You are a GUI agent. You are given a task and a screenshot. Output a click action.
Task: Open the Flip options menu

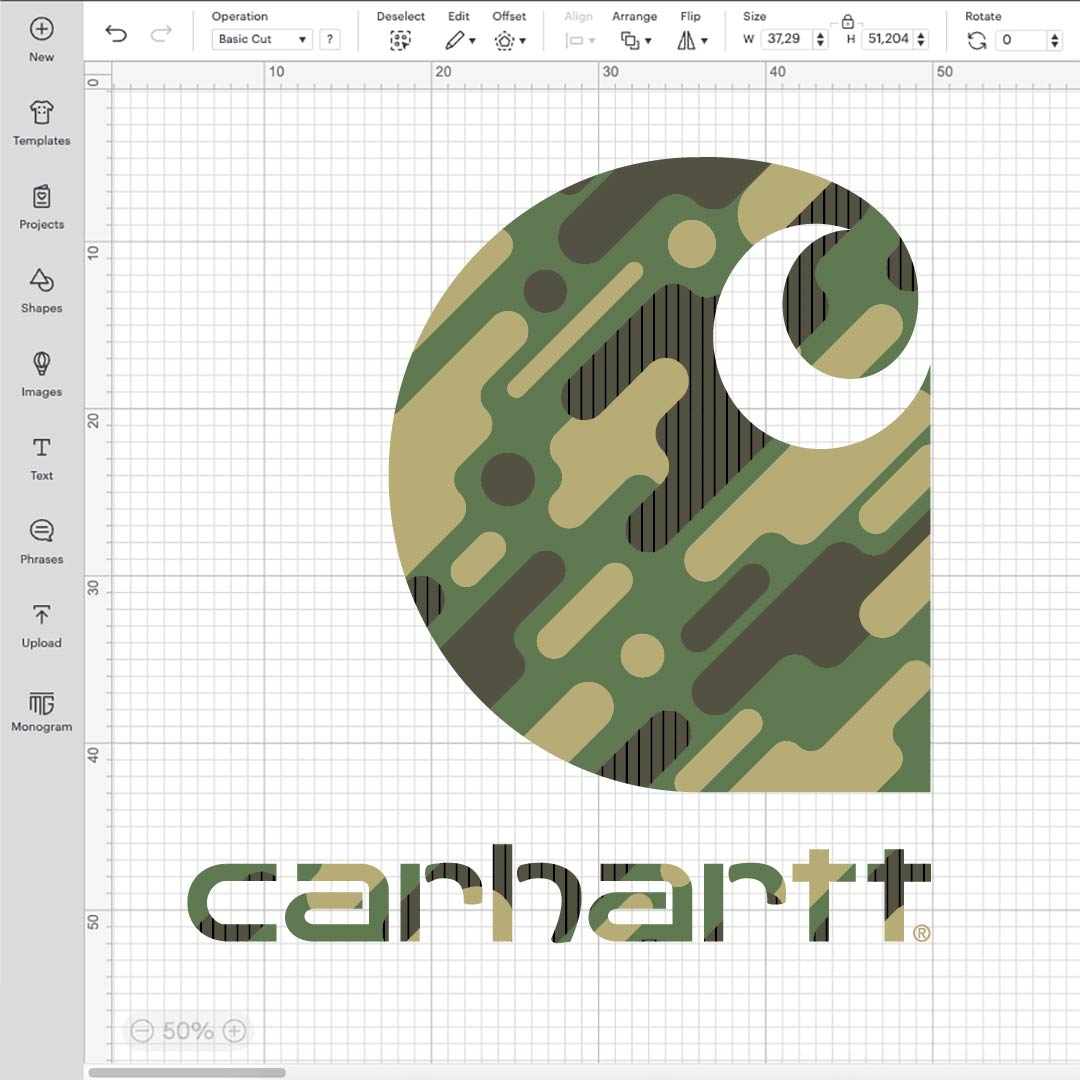[x=691, y=40]
